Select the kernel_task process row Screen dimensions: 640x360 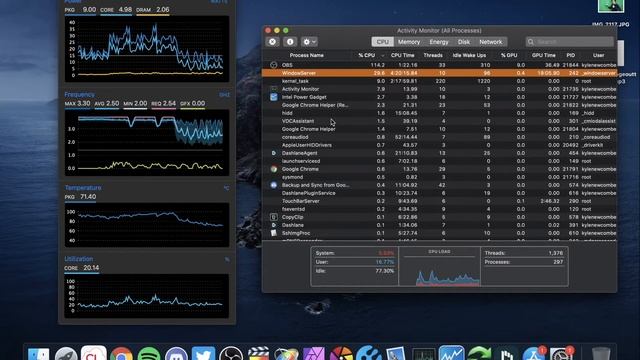439,81
